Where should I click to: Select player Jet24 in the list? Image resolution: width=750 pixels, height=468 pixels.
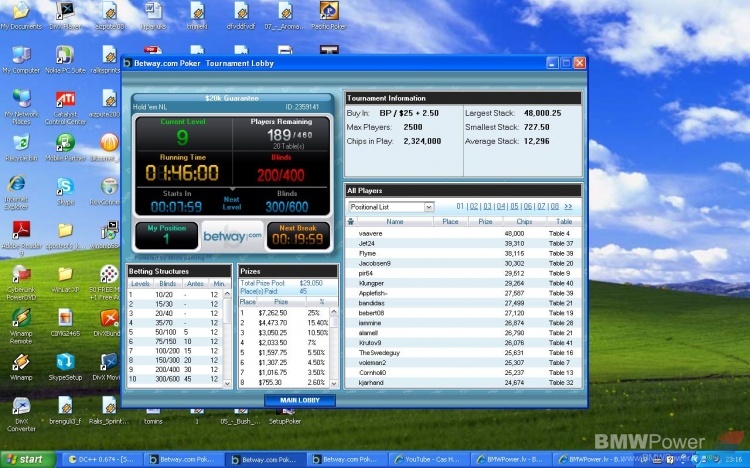[x=463, y=244]
